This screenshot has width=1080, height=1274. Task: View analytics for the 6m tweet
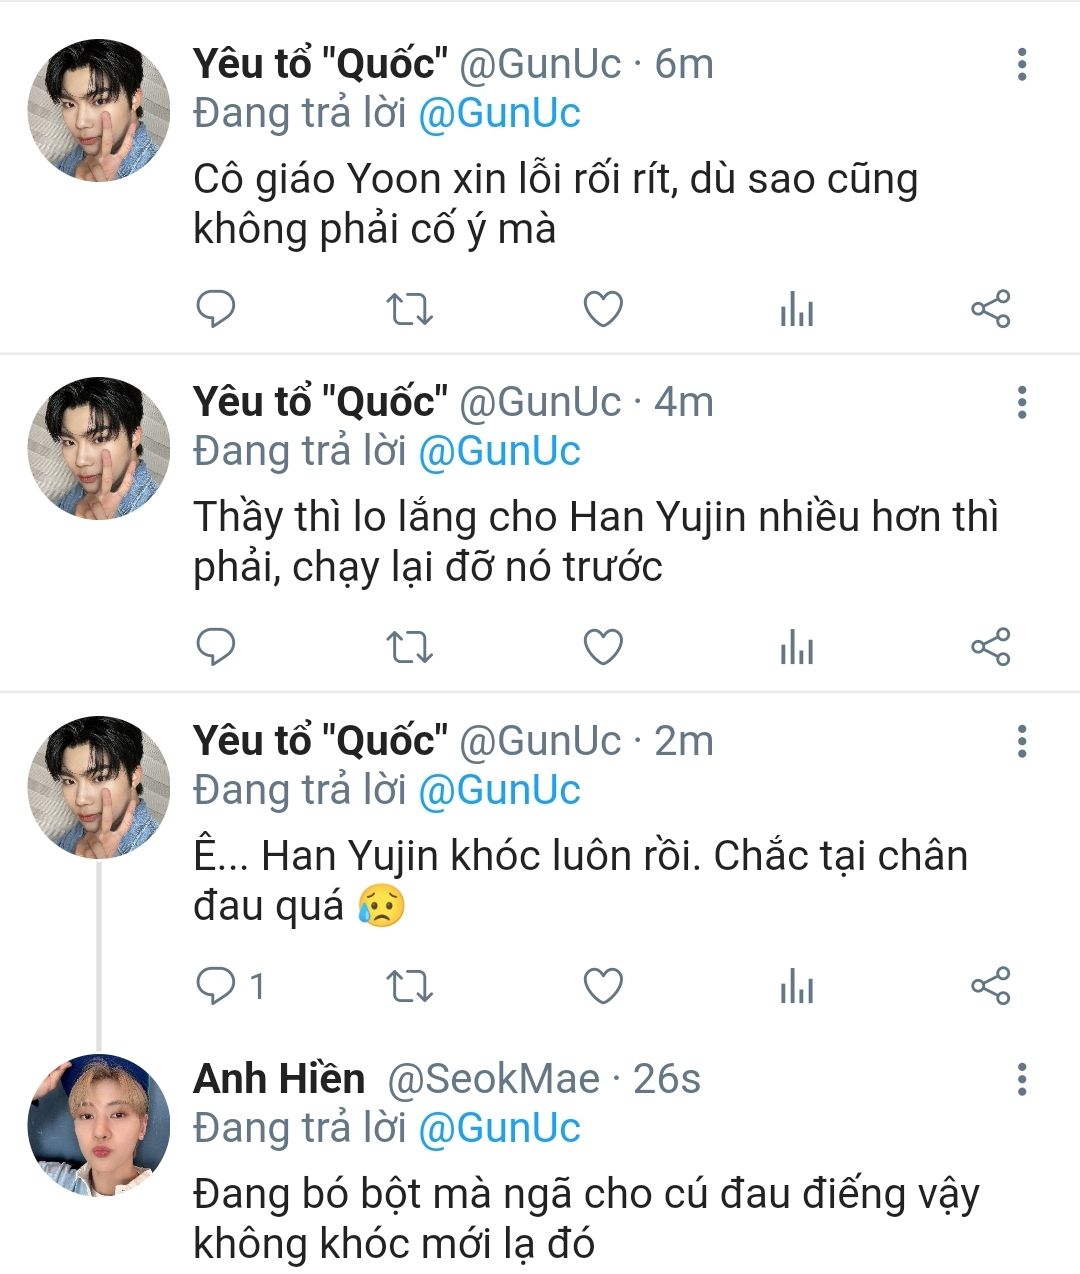(797, 311)
